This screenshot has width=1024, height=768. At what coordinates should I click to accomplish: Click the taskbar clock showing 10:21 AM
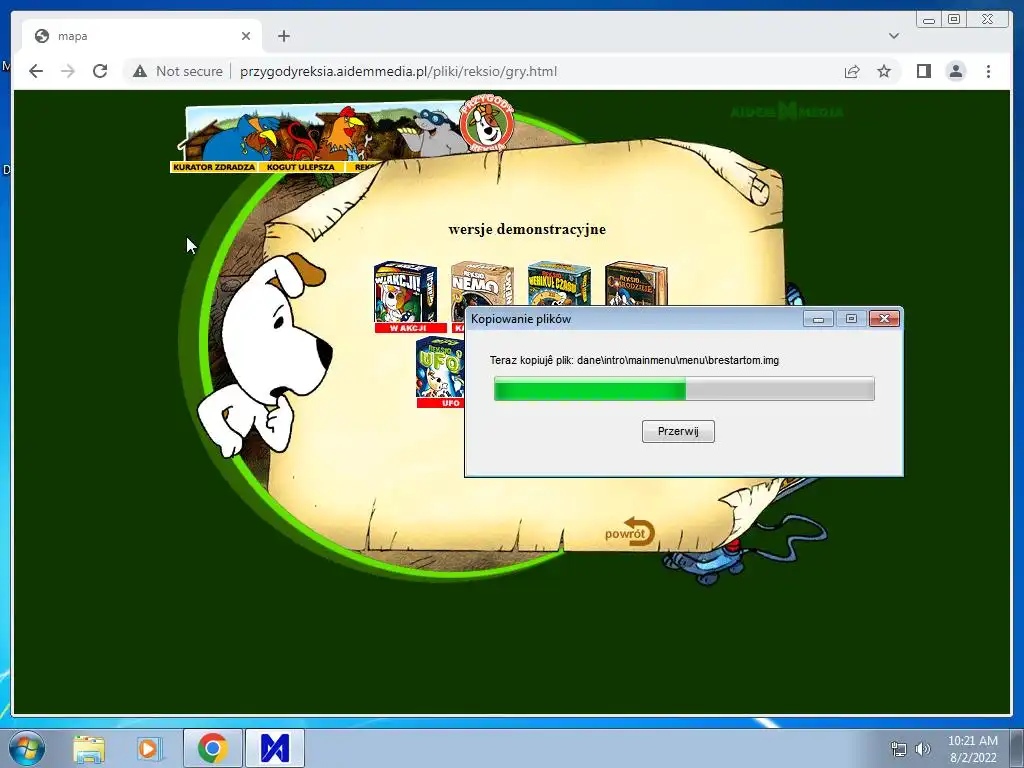(x=972, y=749)
